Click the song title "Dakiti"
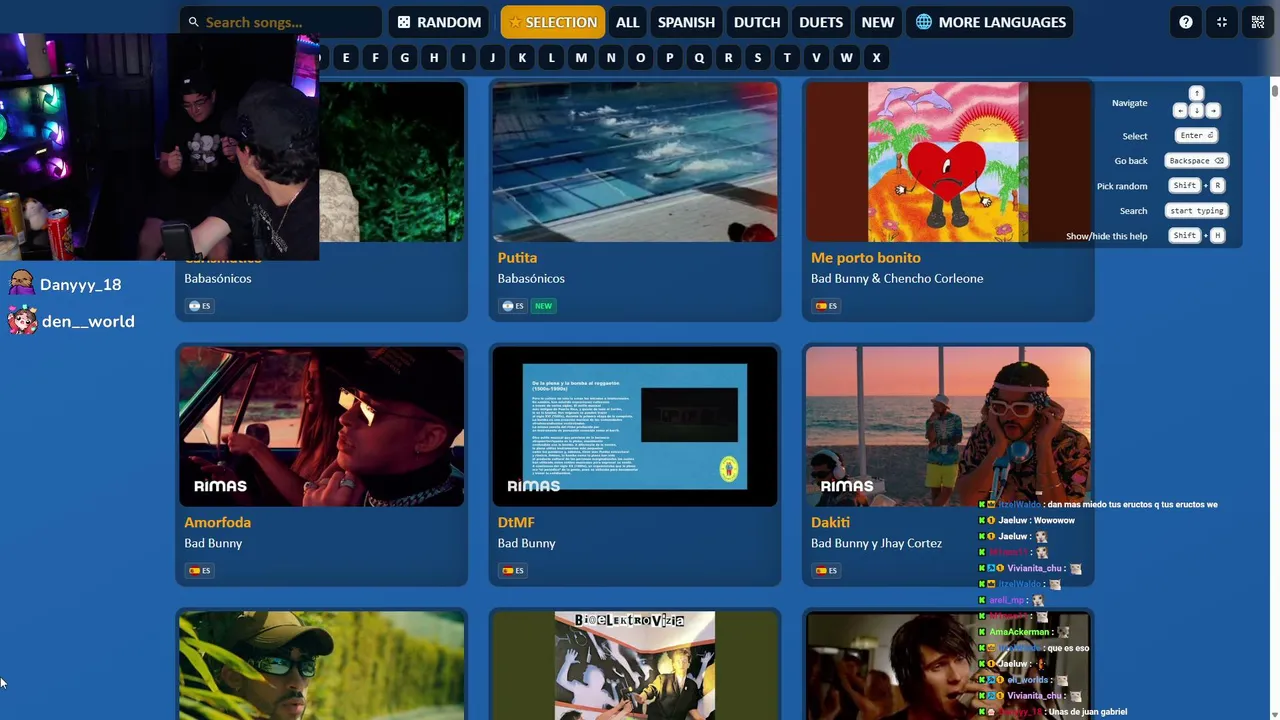 pos(830,523)
